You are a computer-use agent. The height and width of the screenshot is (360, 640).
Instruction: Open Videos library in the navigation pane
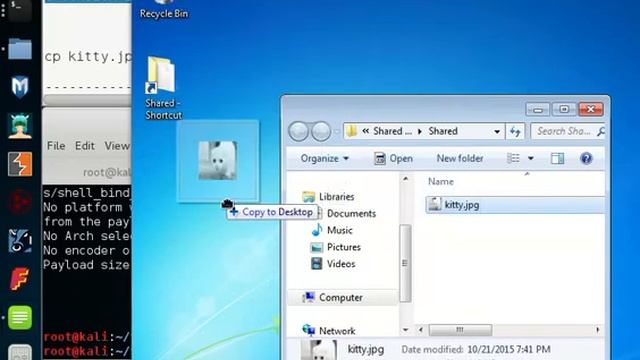coord(333,264)
